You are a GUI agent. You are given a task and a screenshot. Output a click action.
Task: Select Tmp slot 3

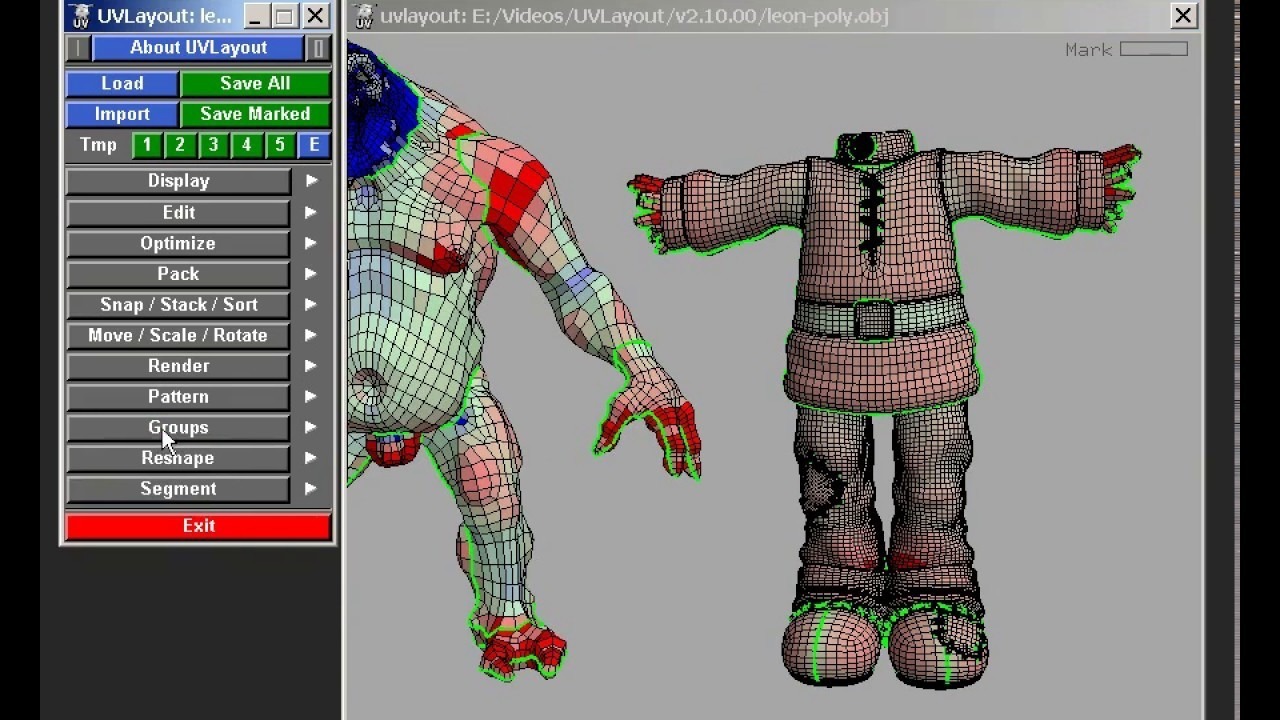point(213,145)
